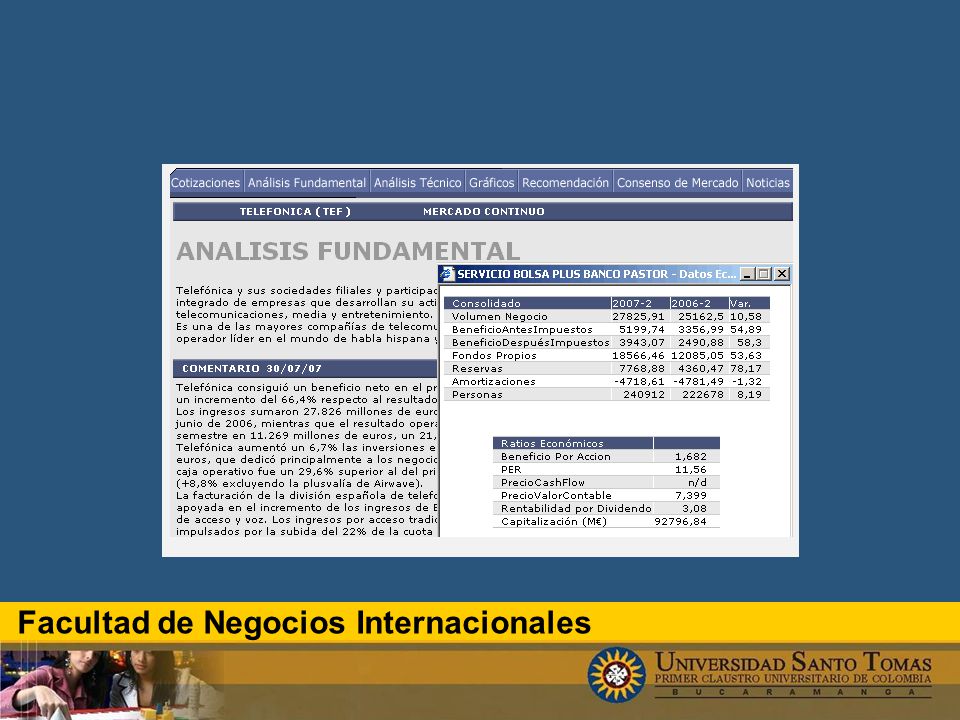Click PrecioValorContable value 7,399

coord(691,495)
